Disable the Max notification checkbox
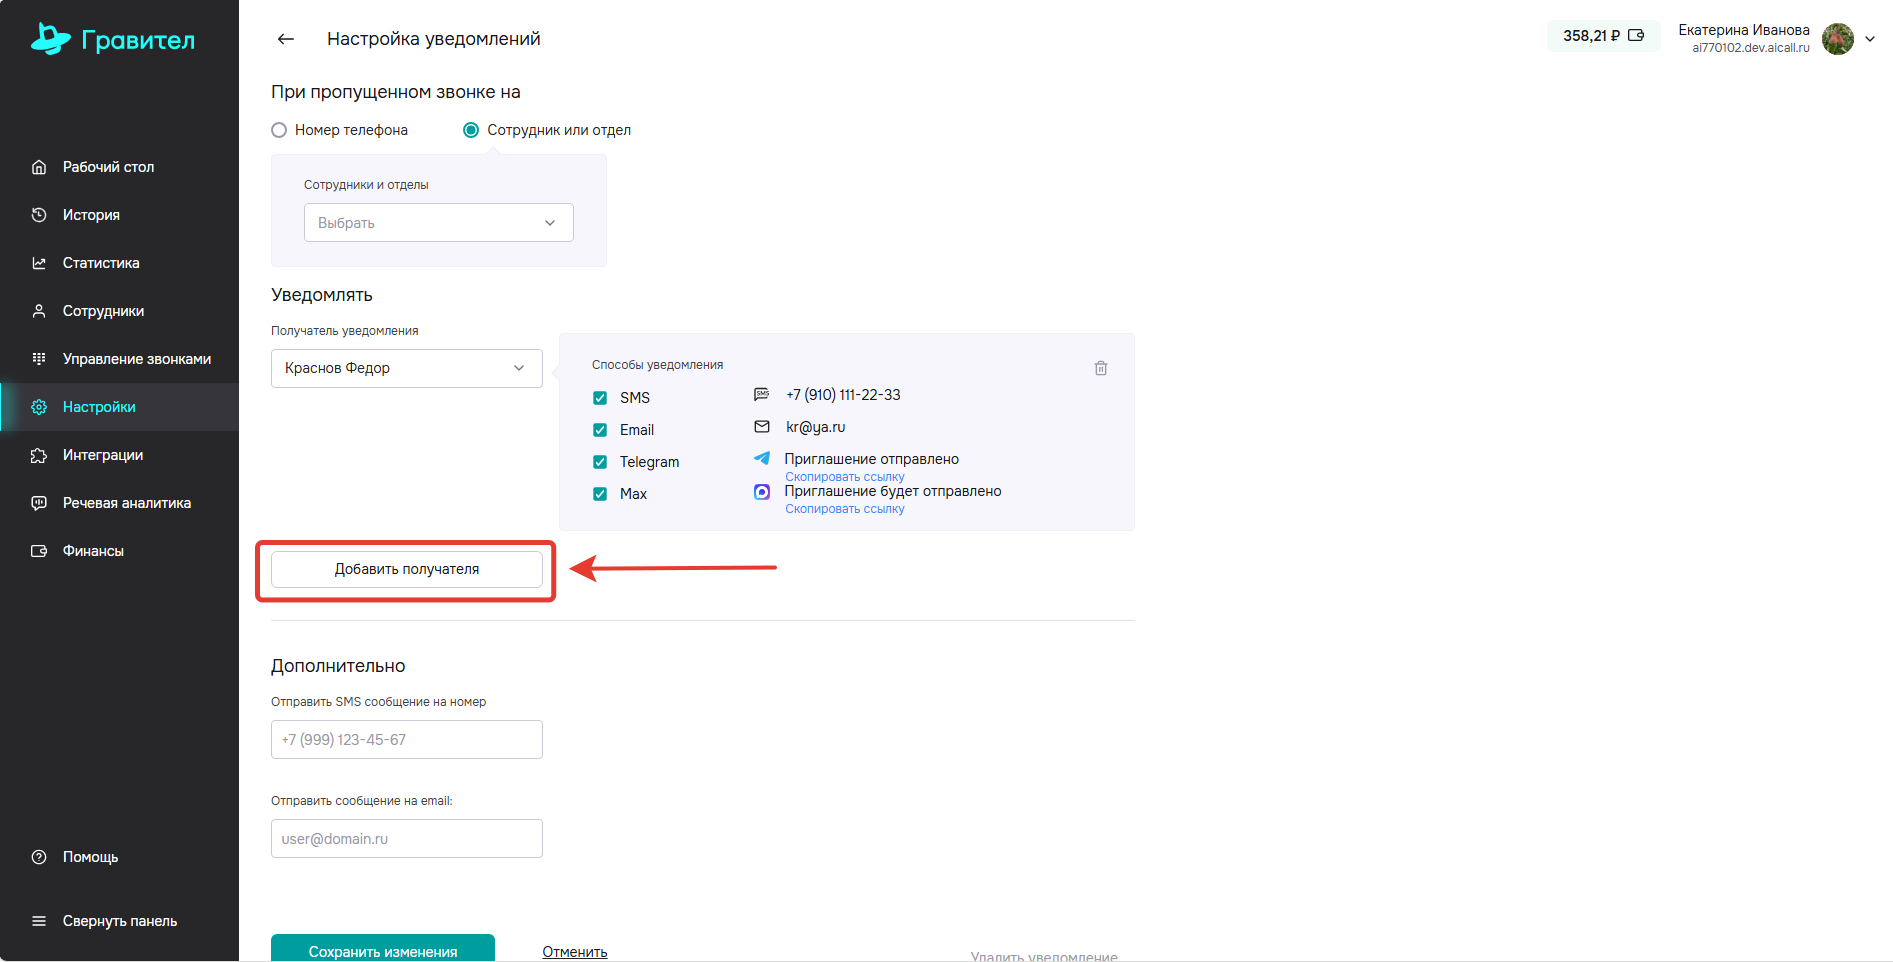Screen dimensions: 1893x962 click(600, 494)
